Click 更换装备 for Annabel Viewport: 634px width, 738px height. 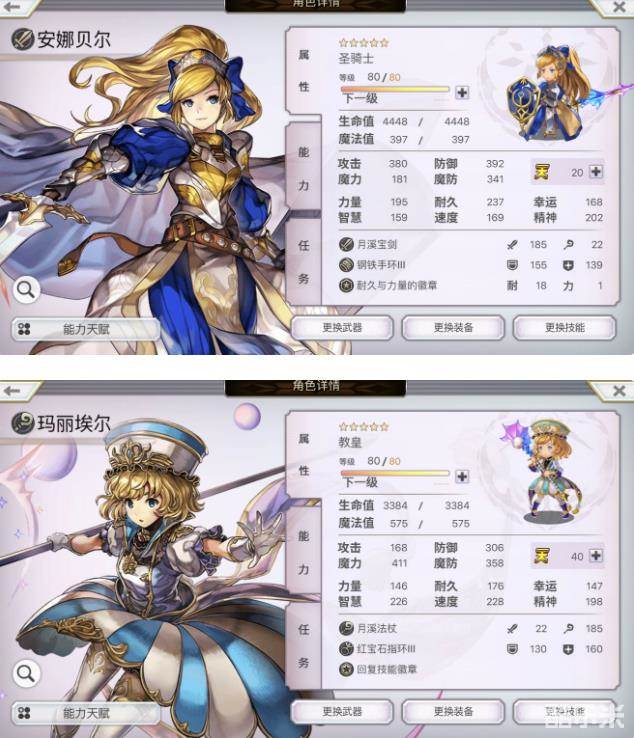pyautogui.click(x=453, y=328)
